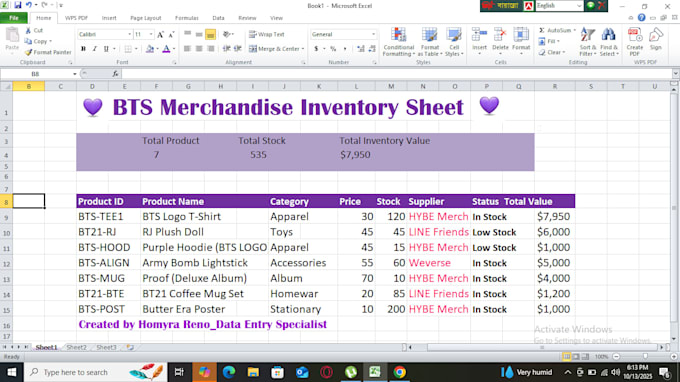Open the Sort & Filter dropdown
680x382 pixels.
click(588, 42)
